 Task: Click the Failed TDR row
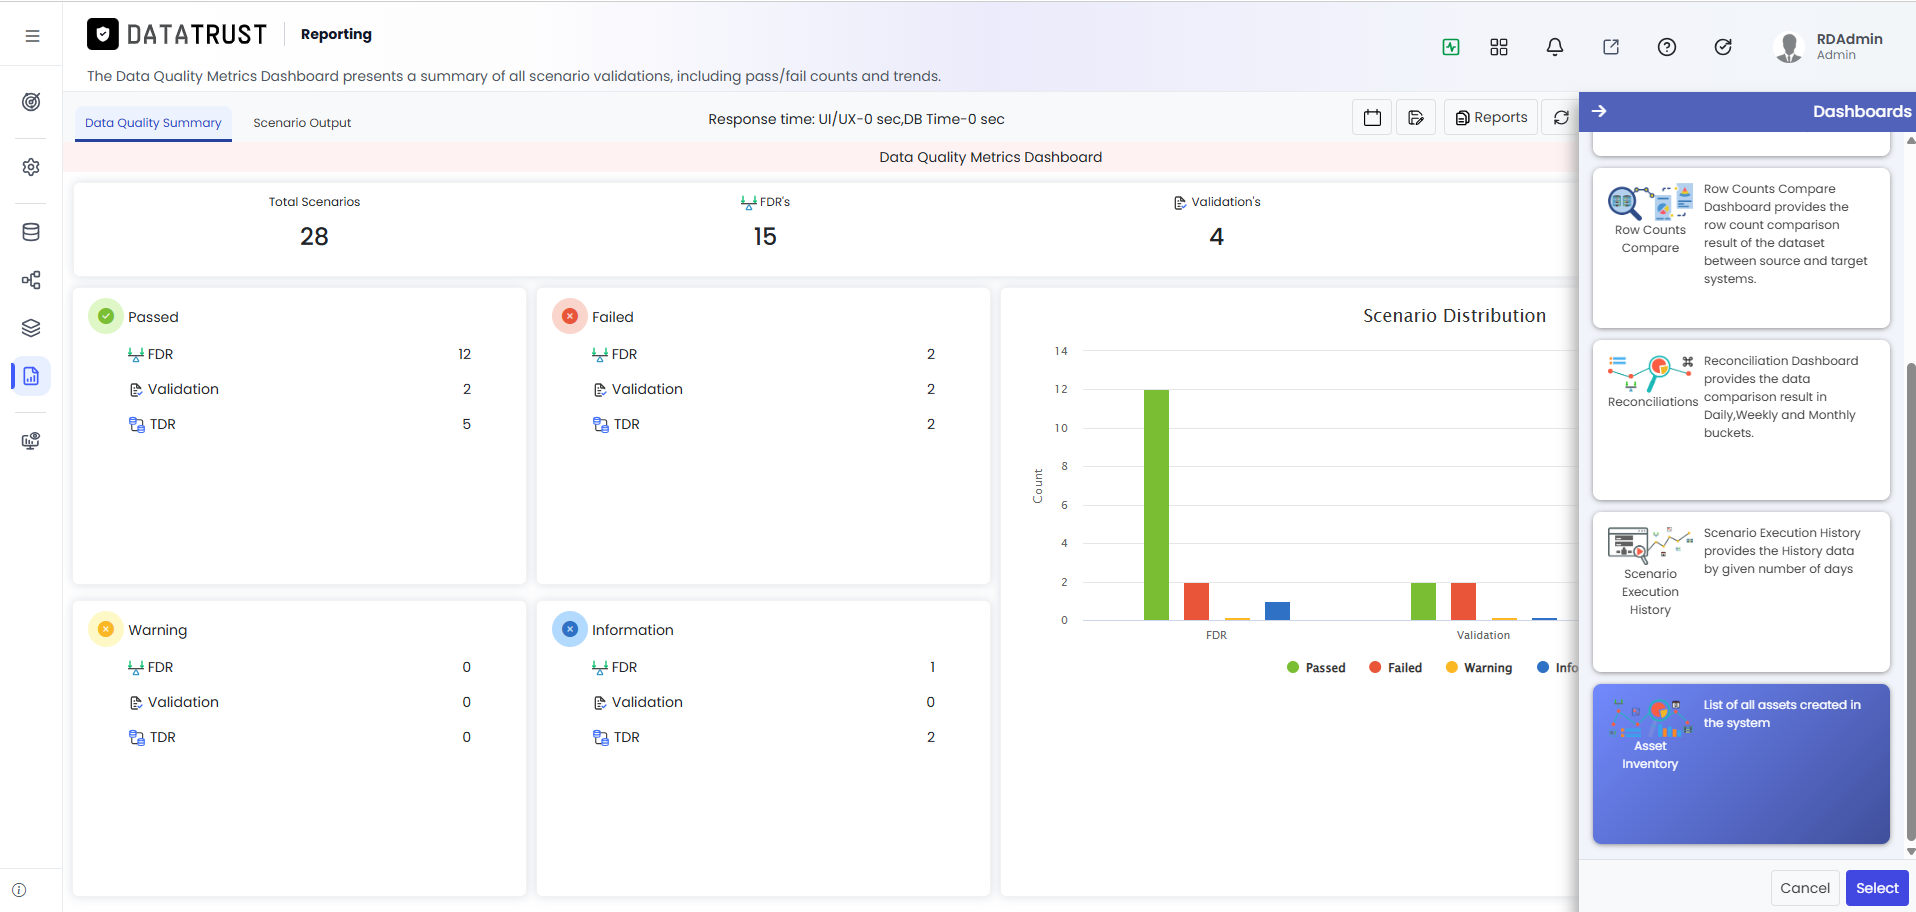(764, 424)
